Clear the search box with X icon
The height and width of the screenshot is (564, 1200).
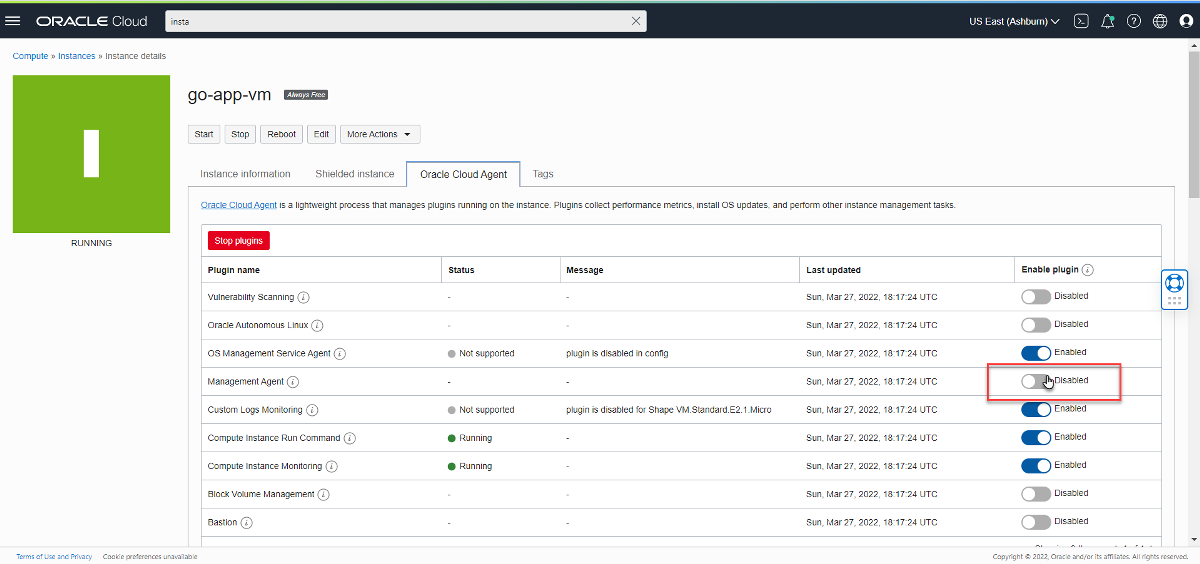[635, 21]
